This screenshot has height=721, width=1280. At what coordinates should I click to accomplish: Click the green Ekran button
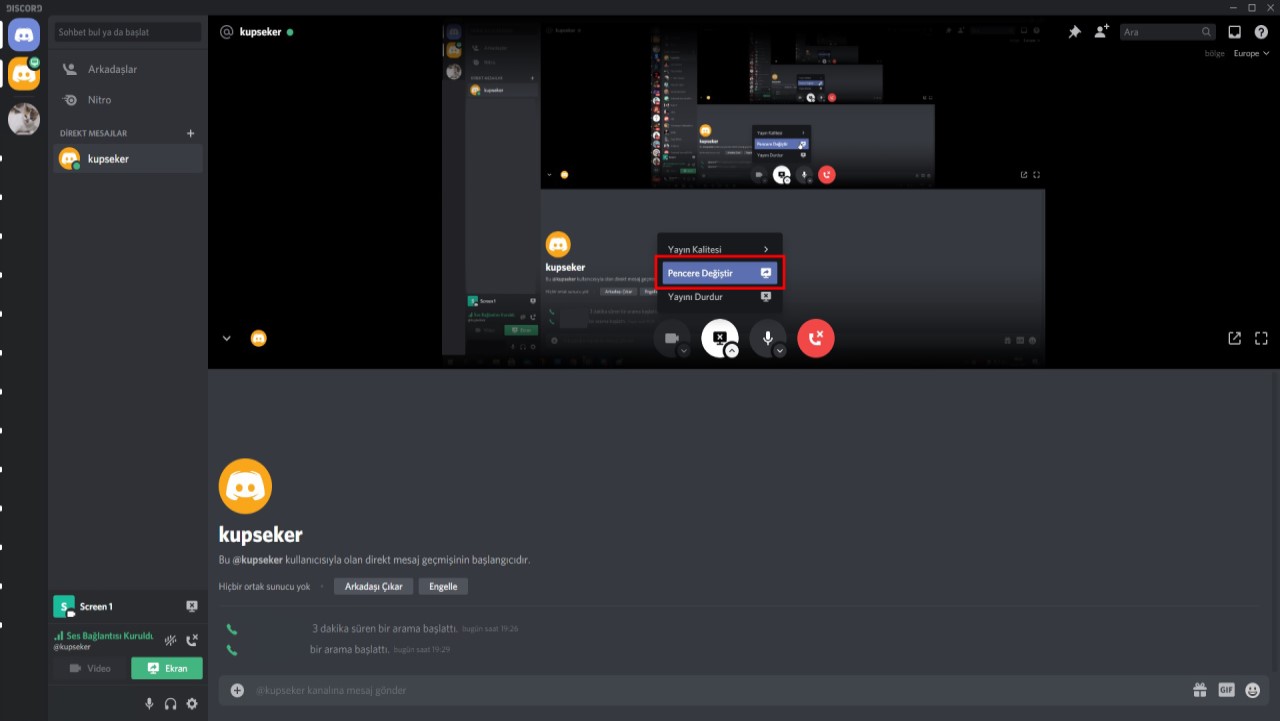(167, 668)
